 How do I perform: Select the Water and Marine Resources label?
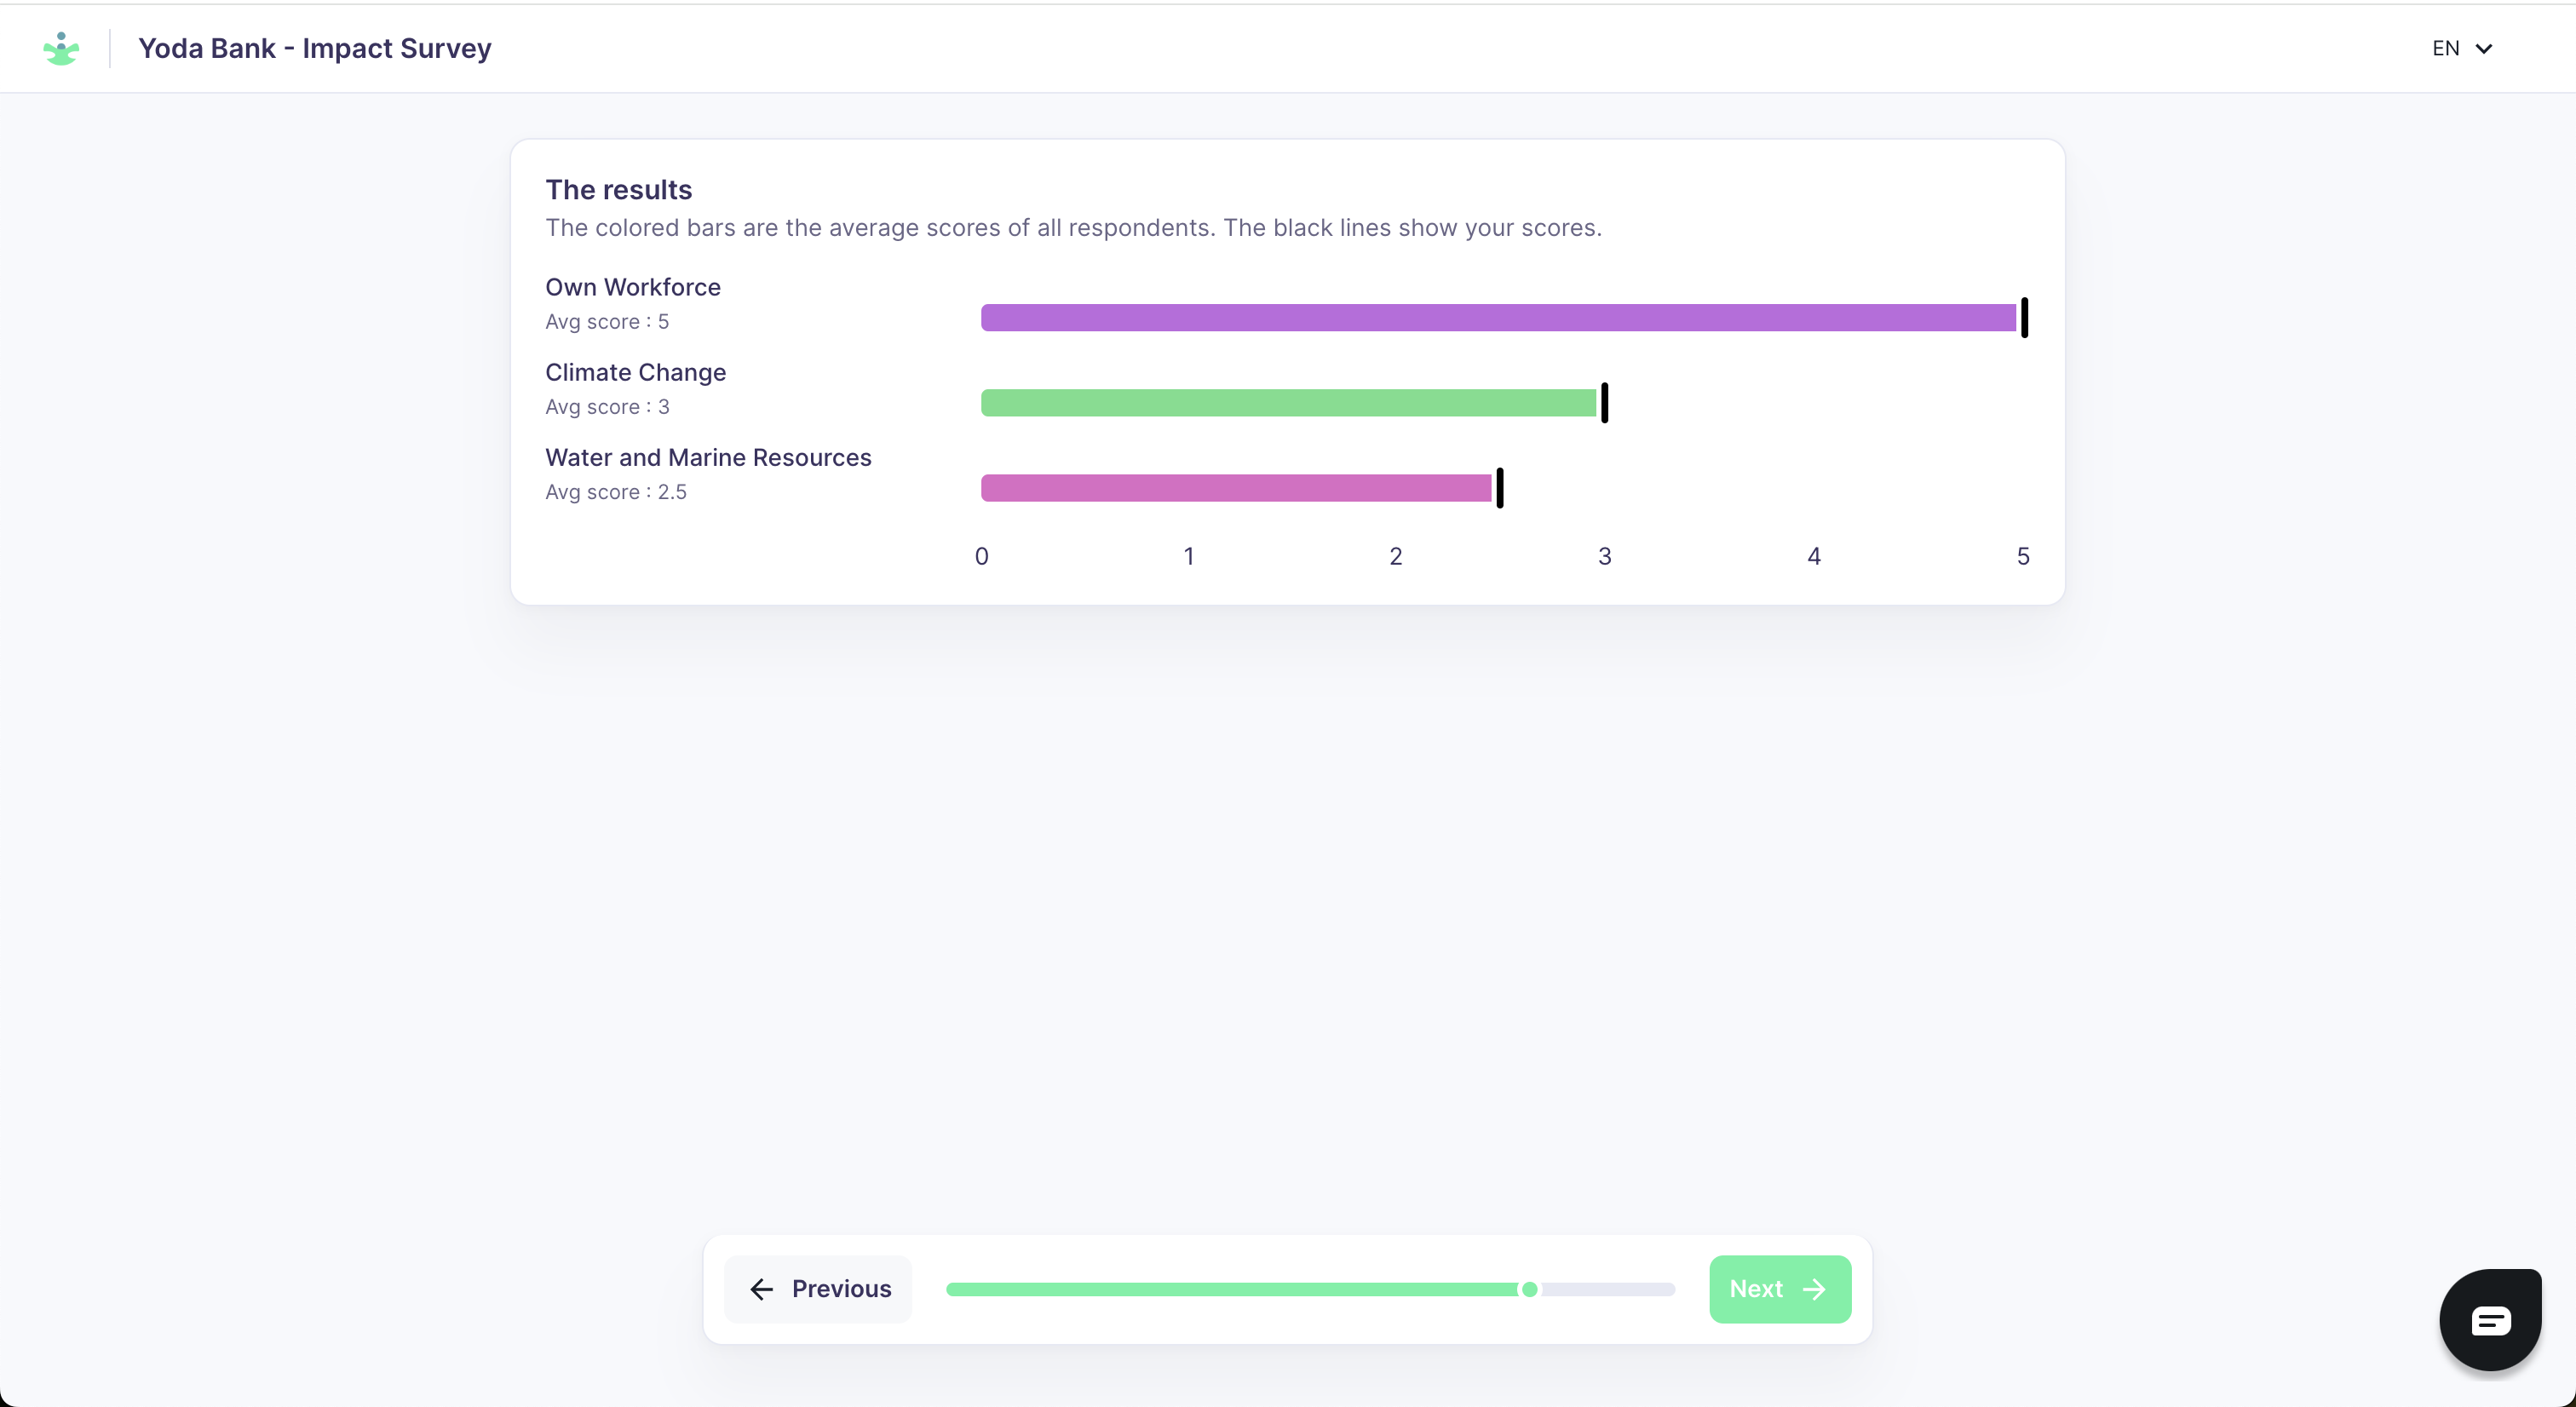[x=707, y=457]
